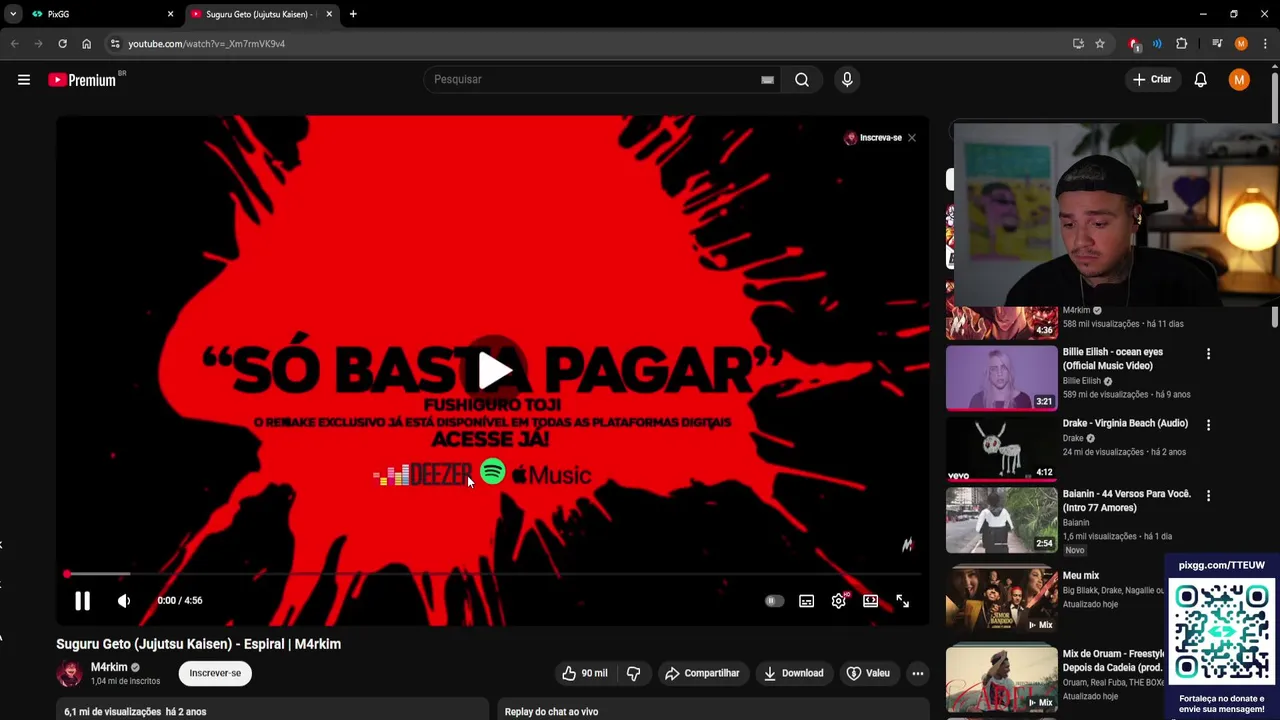Viewport: 1280px width, 720px height.
Task: Click the address bar URL
Action: [207, 44]
